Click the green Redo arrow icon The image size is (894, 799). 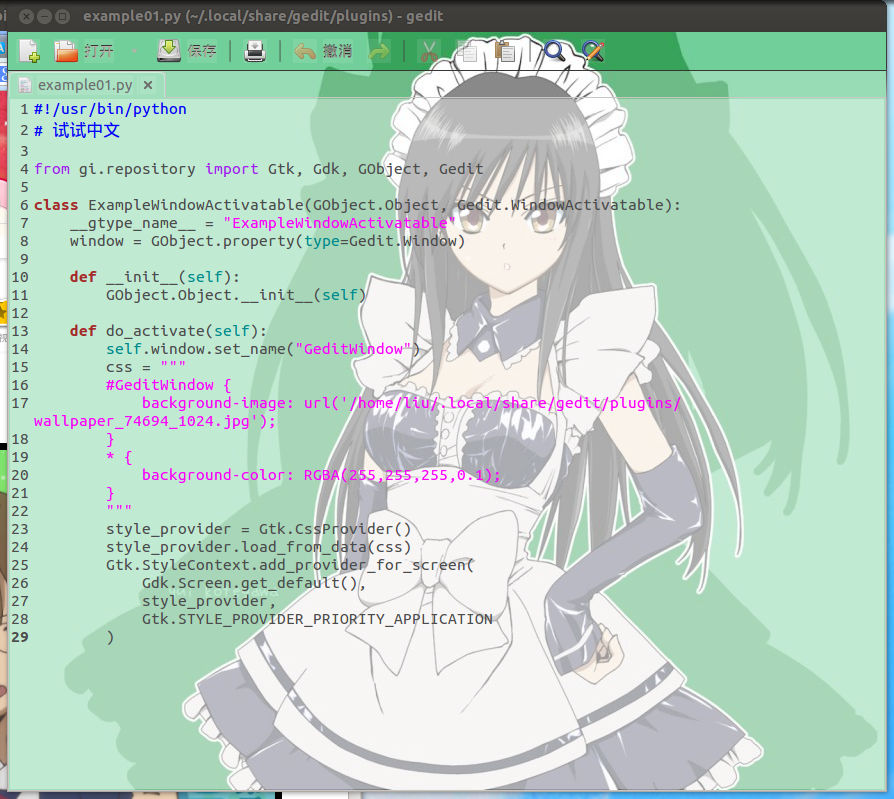(x=379, y=52)
